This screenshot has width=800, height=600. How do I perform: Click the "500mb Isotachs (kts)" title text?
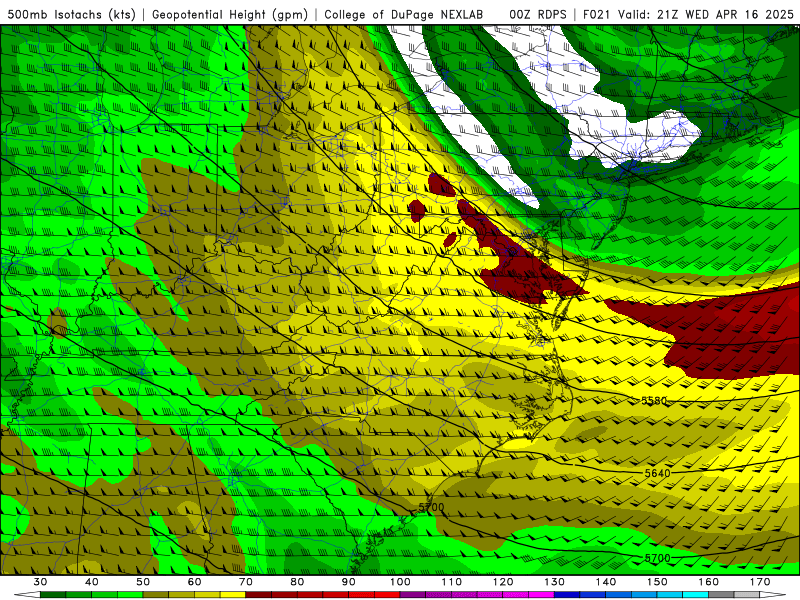coord(71,15)
